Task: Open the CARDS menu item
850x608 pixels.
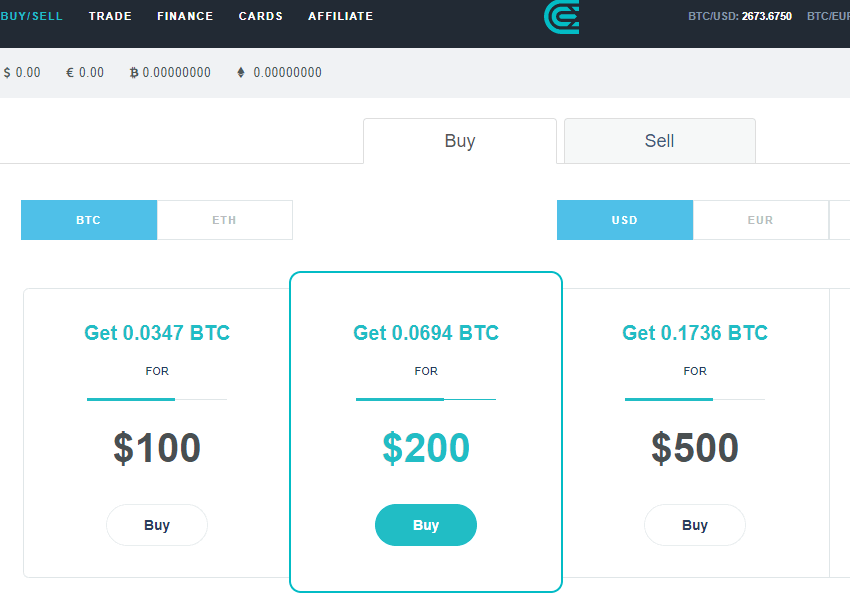Action: point(261,16)
